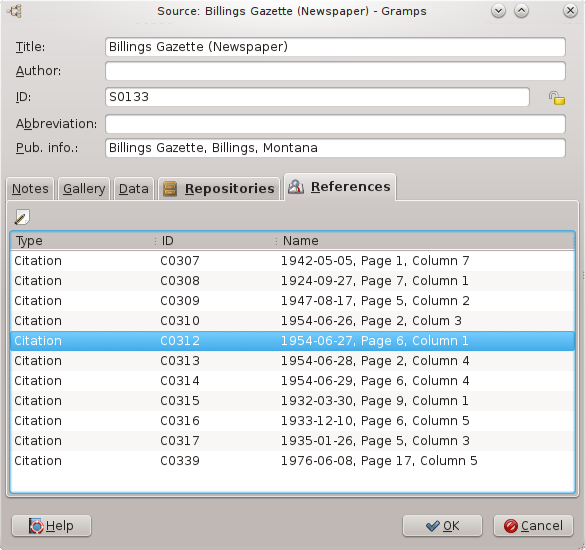Click name '1976-06-08, Page 17, Column 5'
This screenshot has width=585, height=550.
click(379, 461)
